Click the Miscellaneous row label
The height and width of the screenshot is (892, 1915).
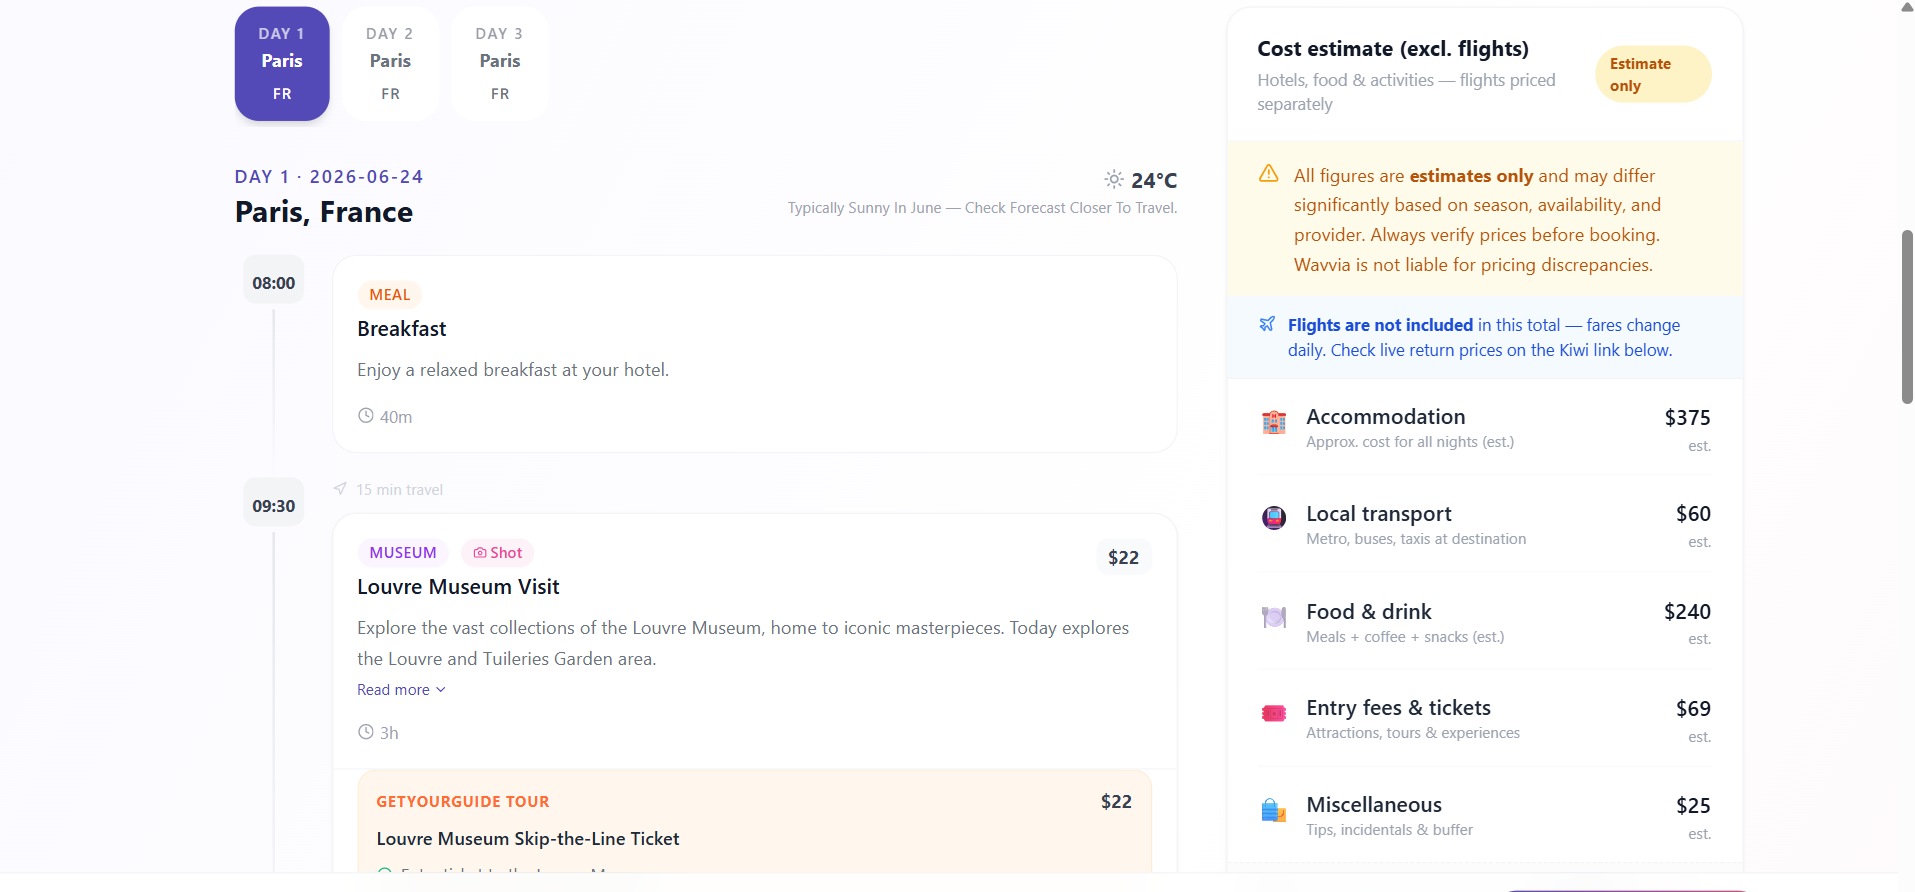coord(1374,805)
